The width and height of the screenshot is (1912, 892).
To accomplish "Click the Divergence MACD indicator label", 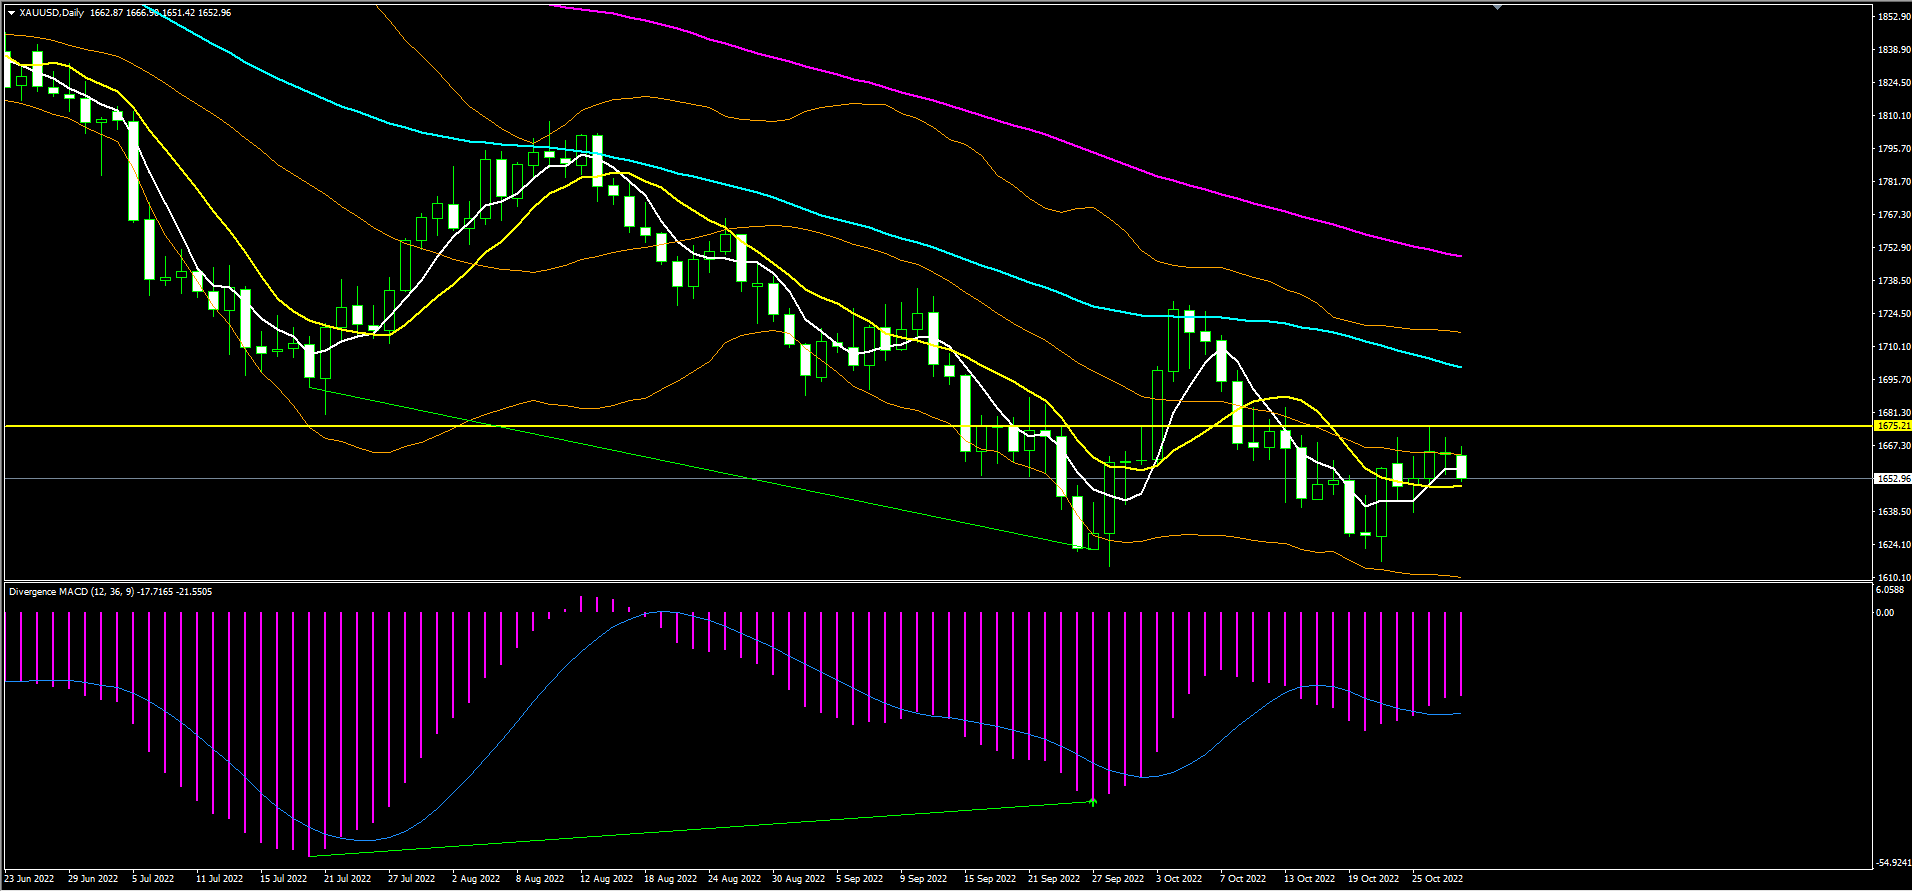I will [x=49, y=592].
